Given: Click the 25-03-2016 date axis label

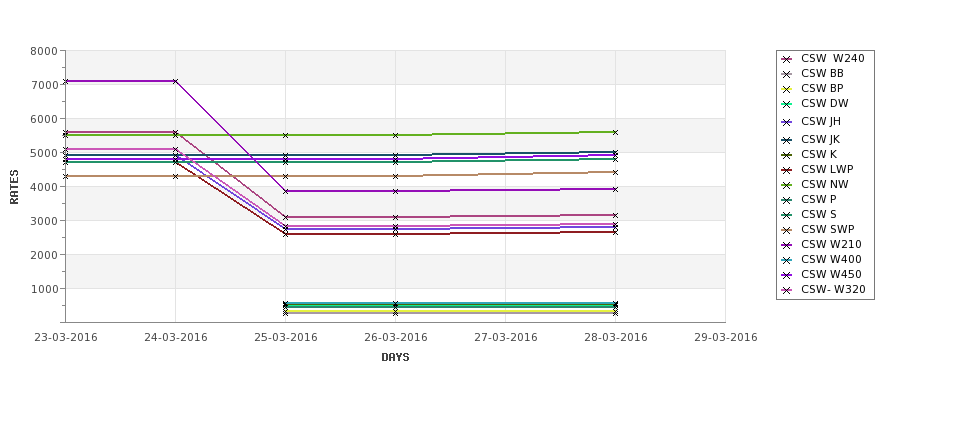Looking at the screenshot, I should (285, 337).
